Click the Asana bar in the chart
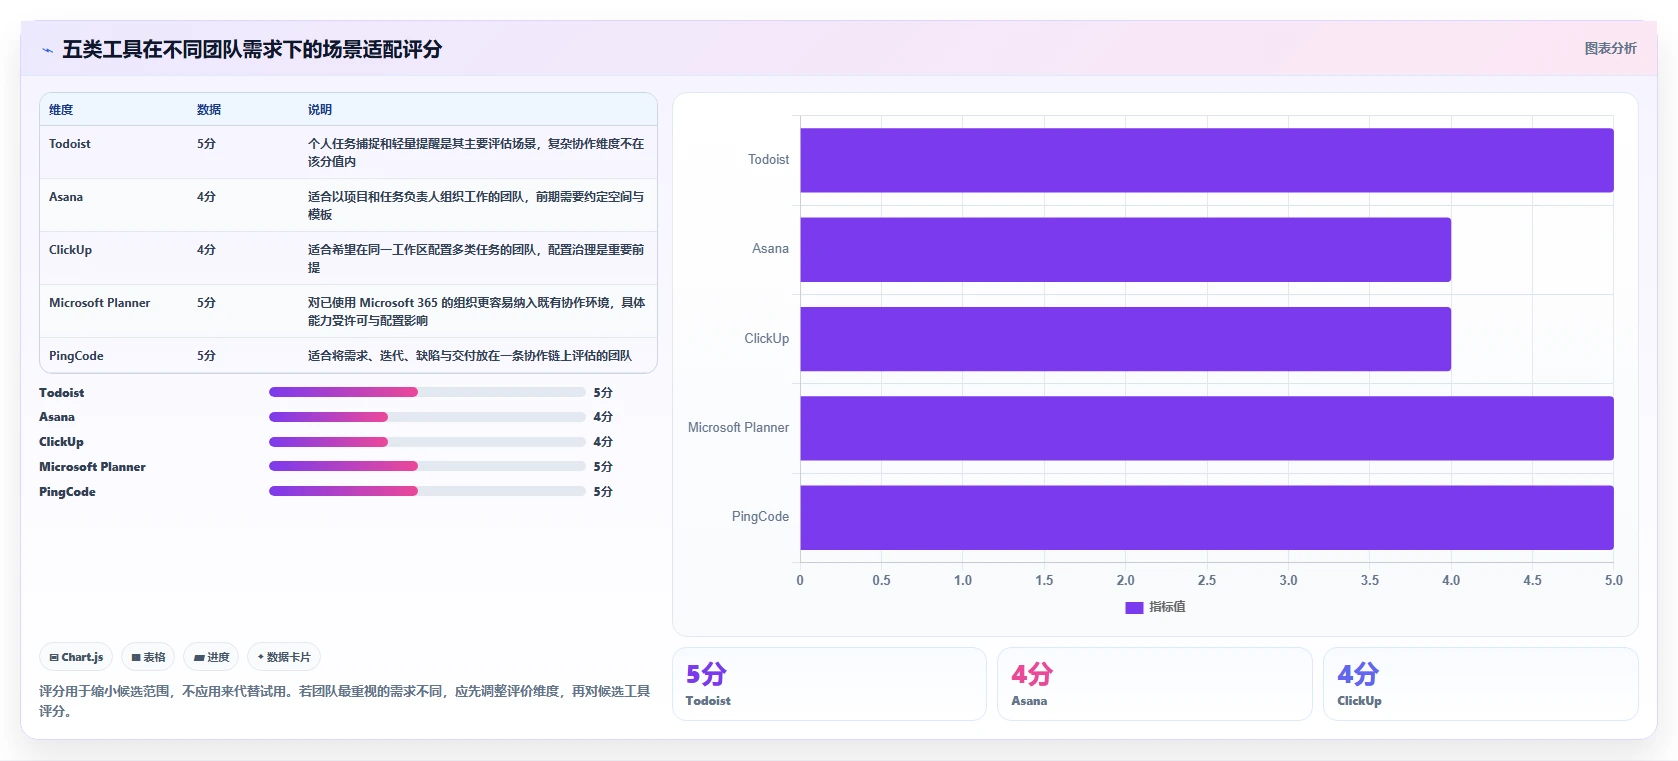1678x761 pixels. pos(1125,250)
